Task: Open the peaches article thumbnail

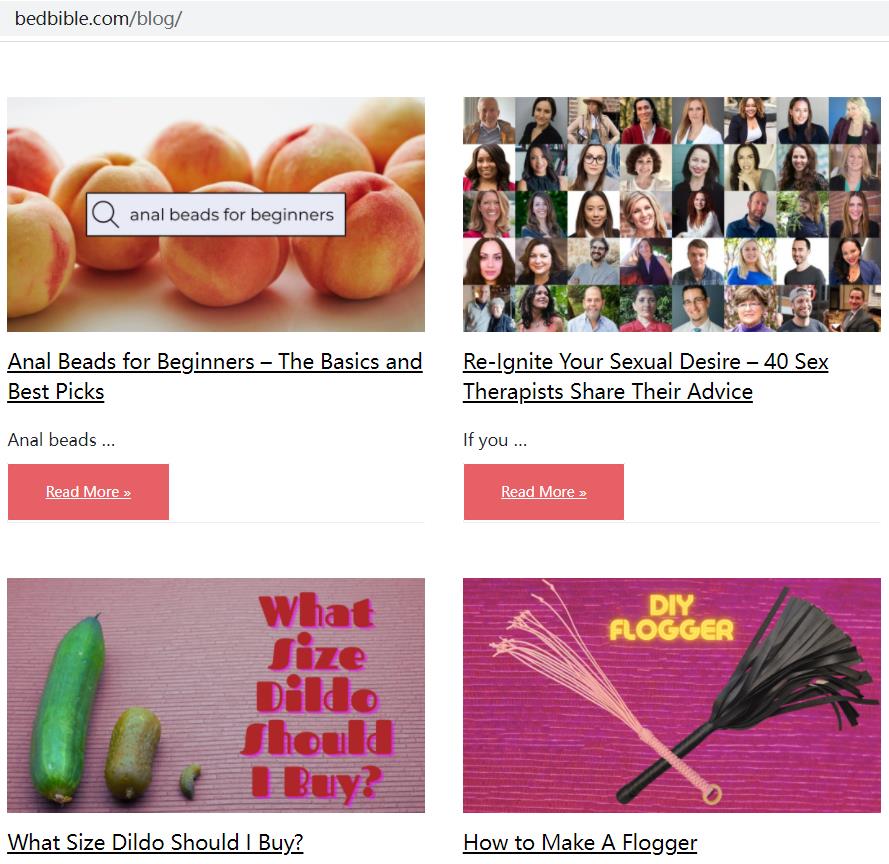Action: tap(216, 214)
